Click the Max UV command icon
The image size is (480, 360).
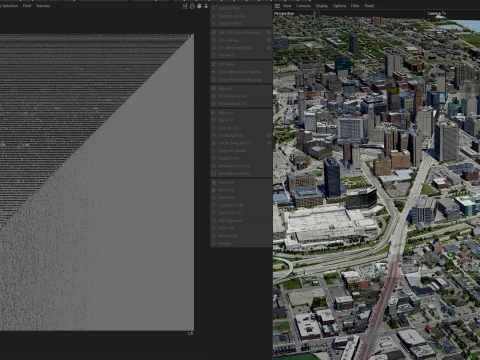point(214,89)
